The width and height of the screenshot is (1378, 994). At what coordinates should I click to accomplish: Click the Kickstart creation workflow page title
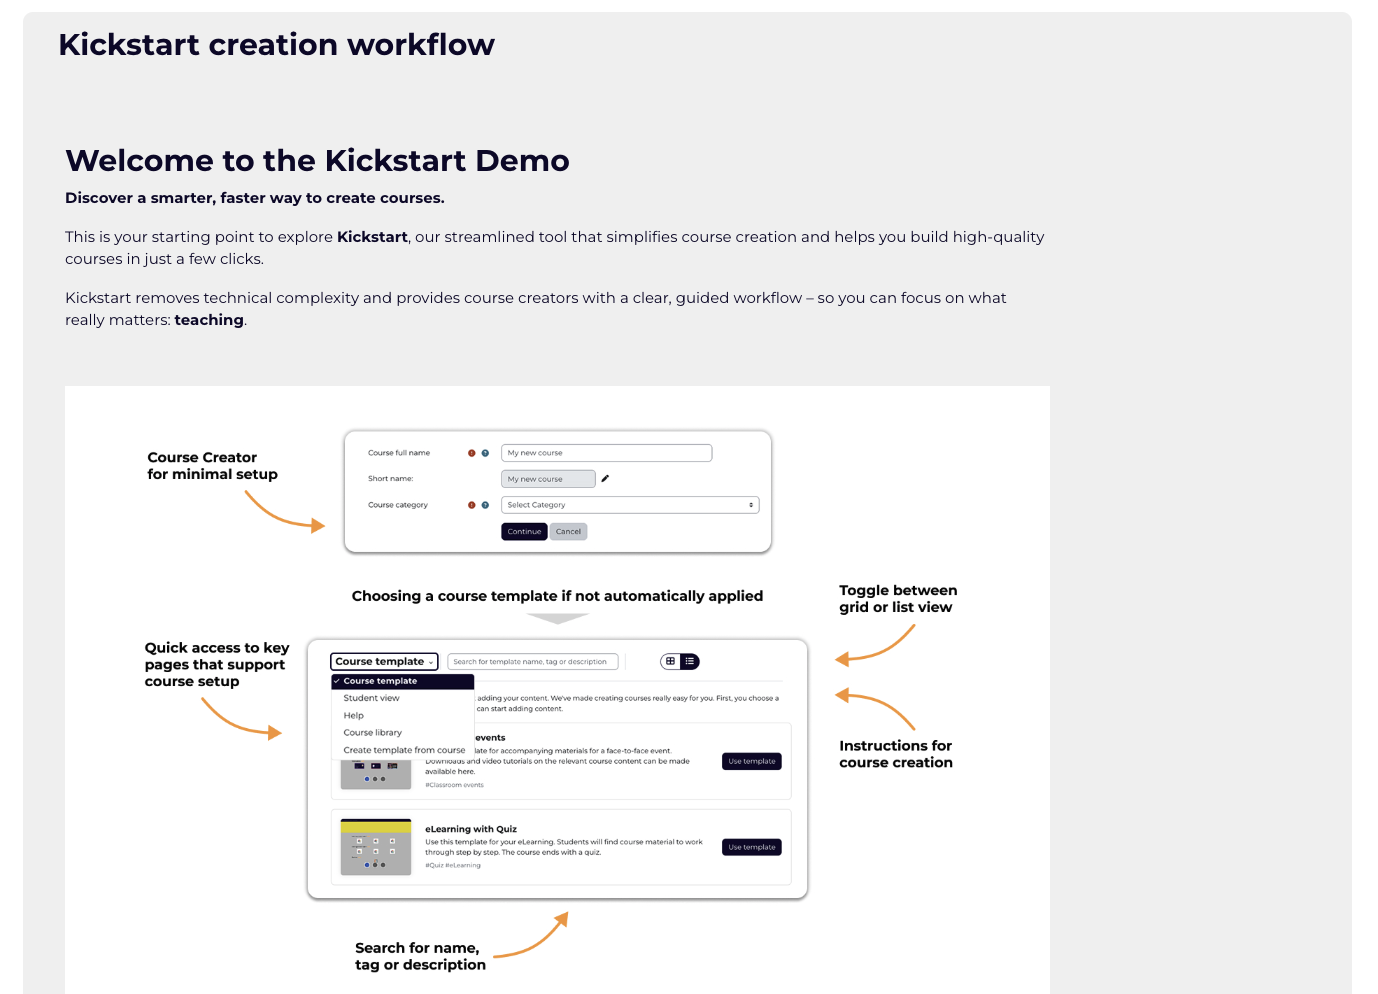[x=276, y=45]
